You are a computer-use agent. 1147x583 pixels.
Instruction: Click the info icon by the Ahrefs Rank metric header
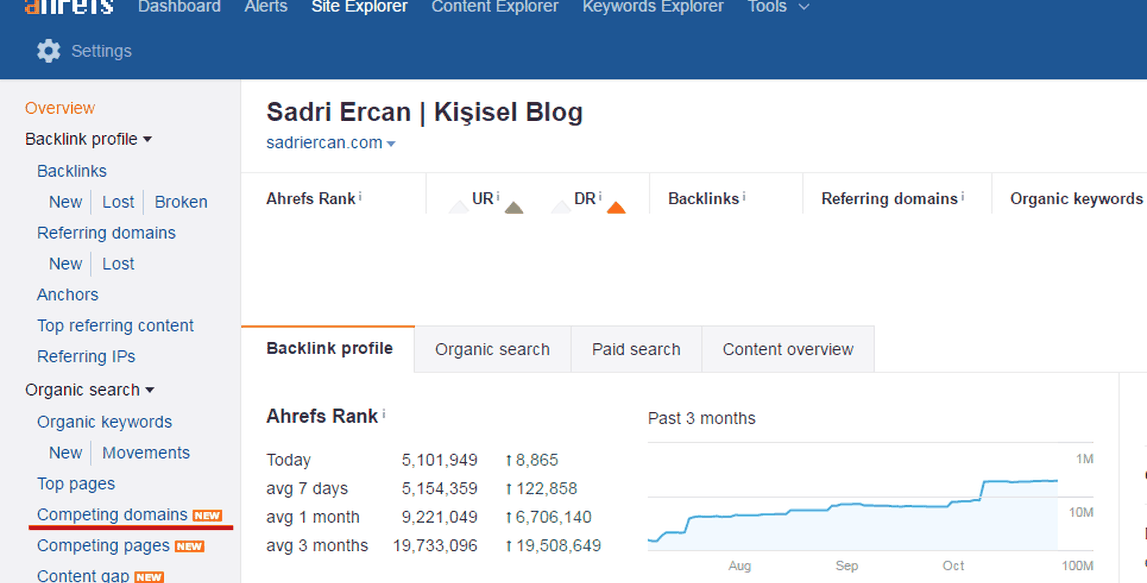point(360,196)
